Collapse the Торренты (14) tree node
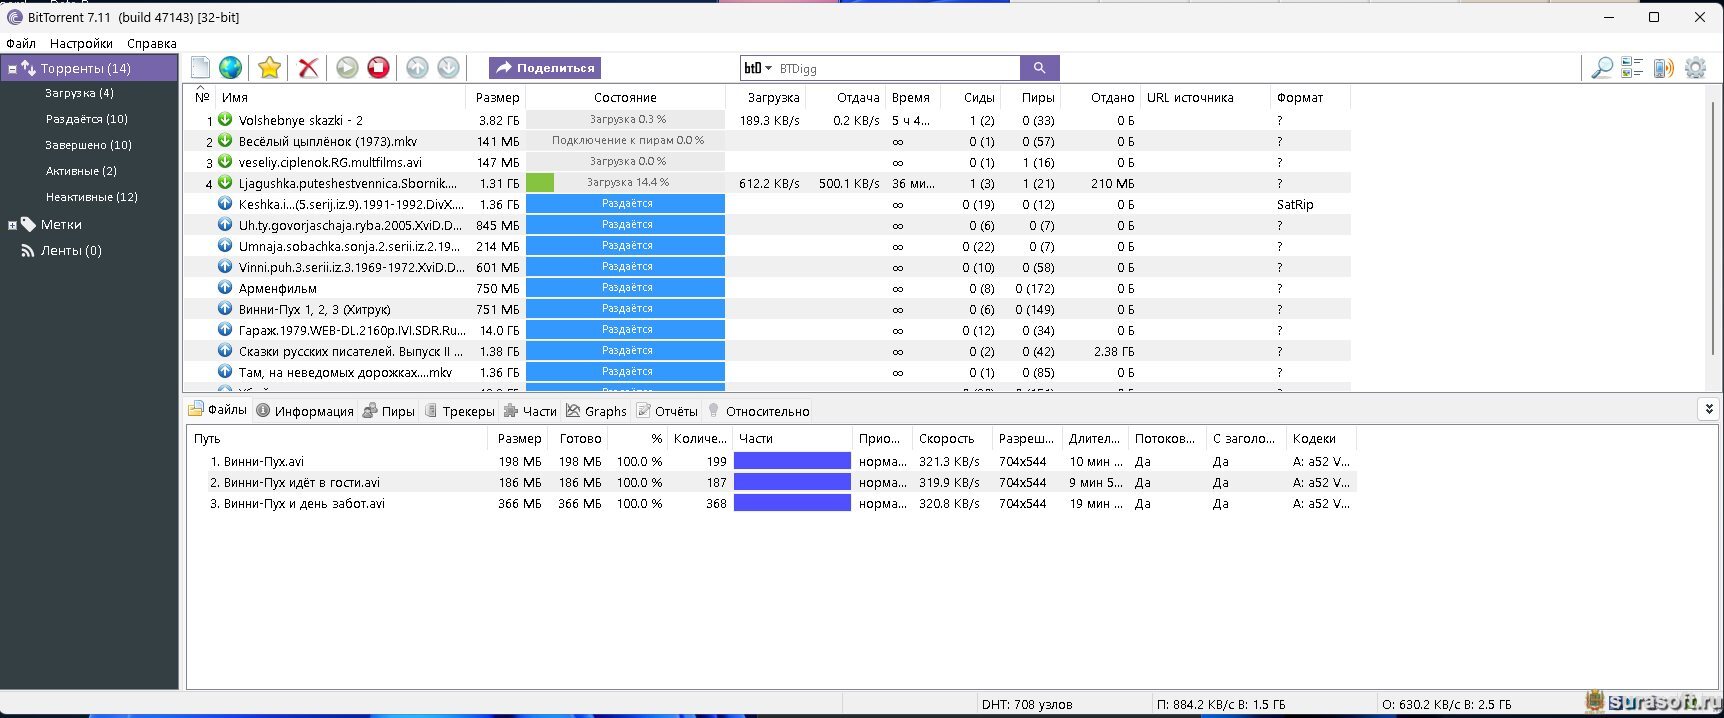 tap(12, 69)
